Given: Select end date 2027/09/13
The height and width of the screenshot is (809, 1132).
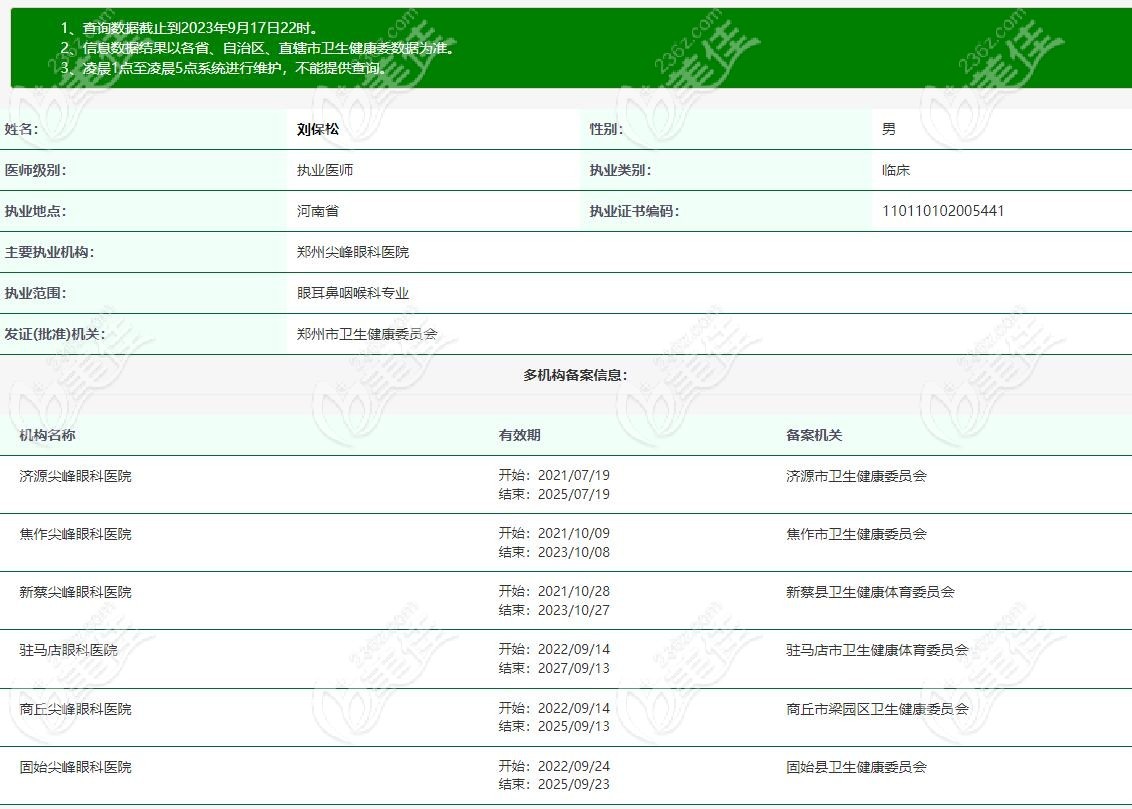Looking at the screenshot, I should [x=574, y=668].
